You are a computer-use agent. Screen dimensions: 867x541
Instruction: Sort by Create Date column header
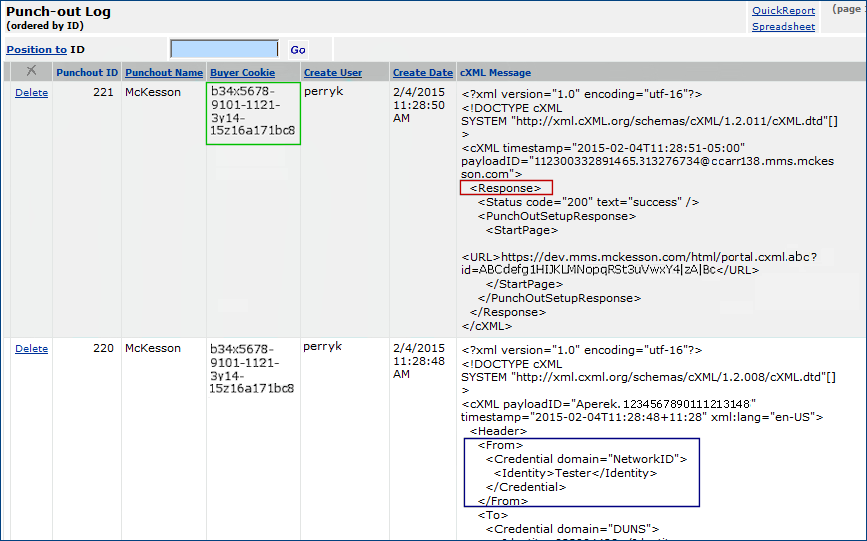click(x=422, y=72)
